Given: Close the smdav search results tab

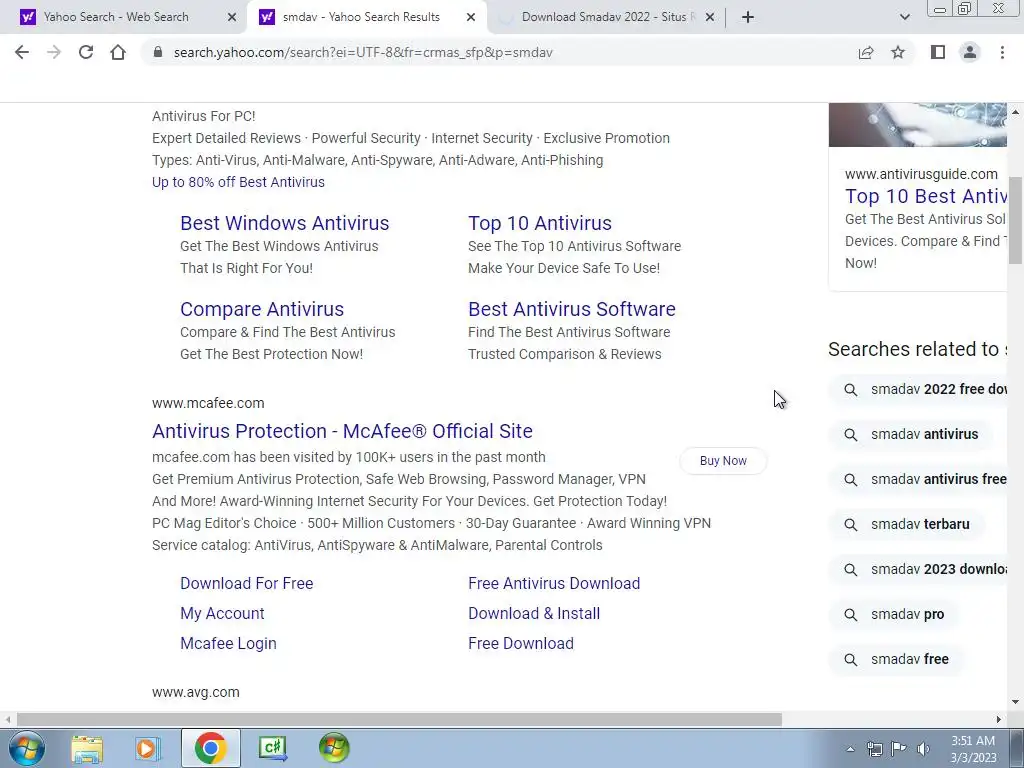Looking at the screenshot, I should tap(471, 17).
